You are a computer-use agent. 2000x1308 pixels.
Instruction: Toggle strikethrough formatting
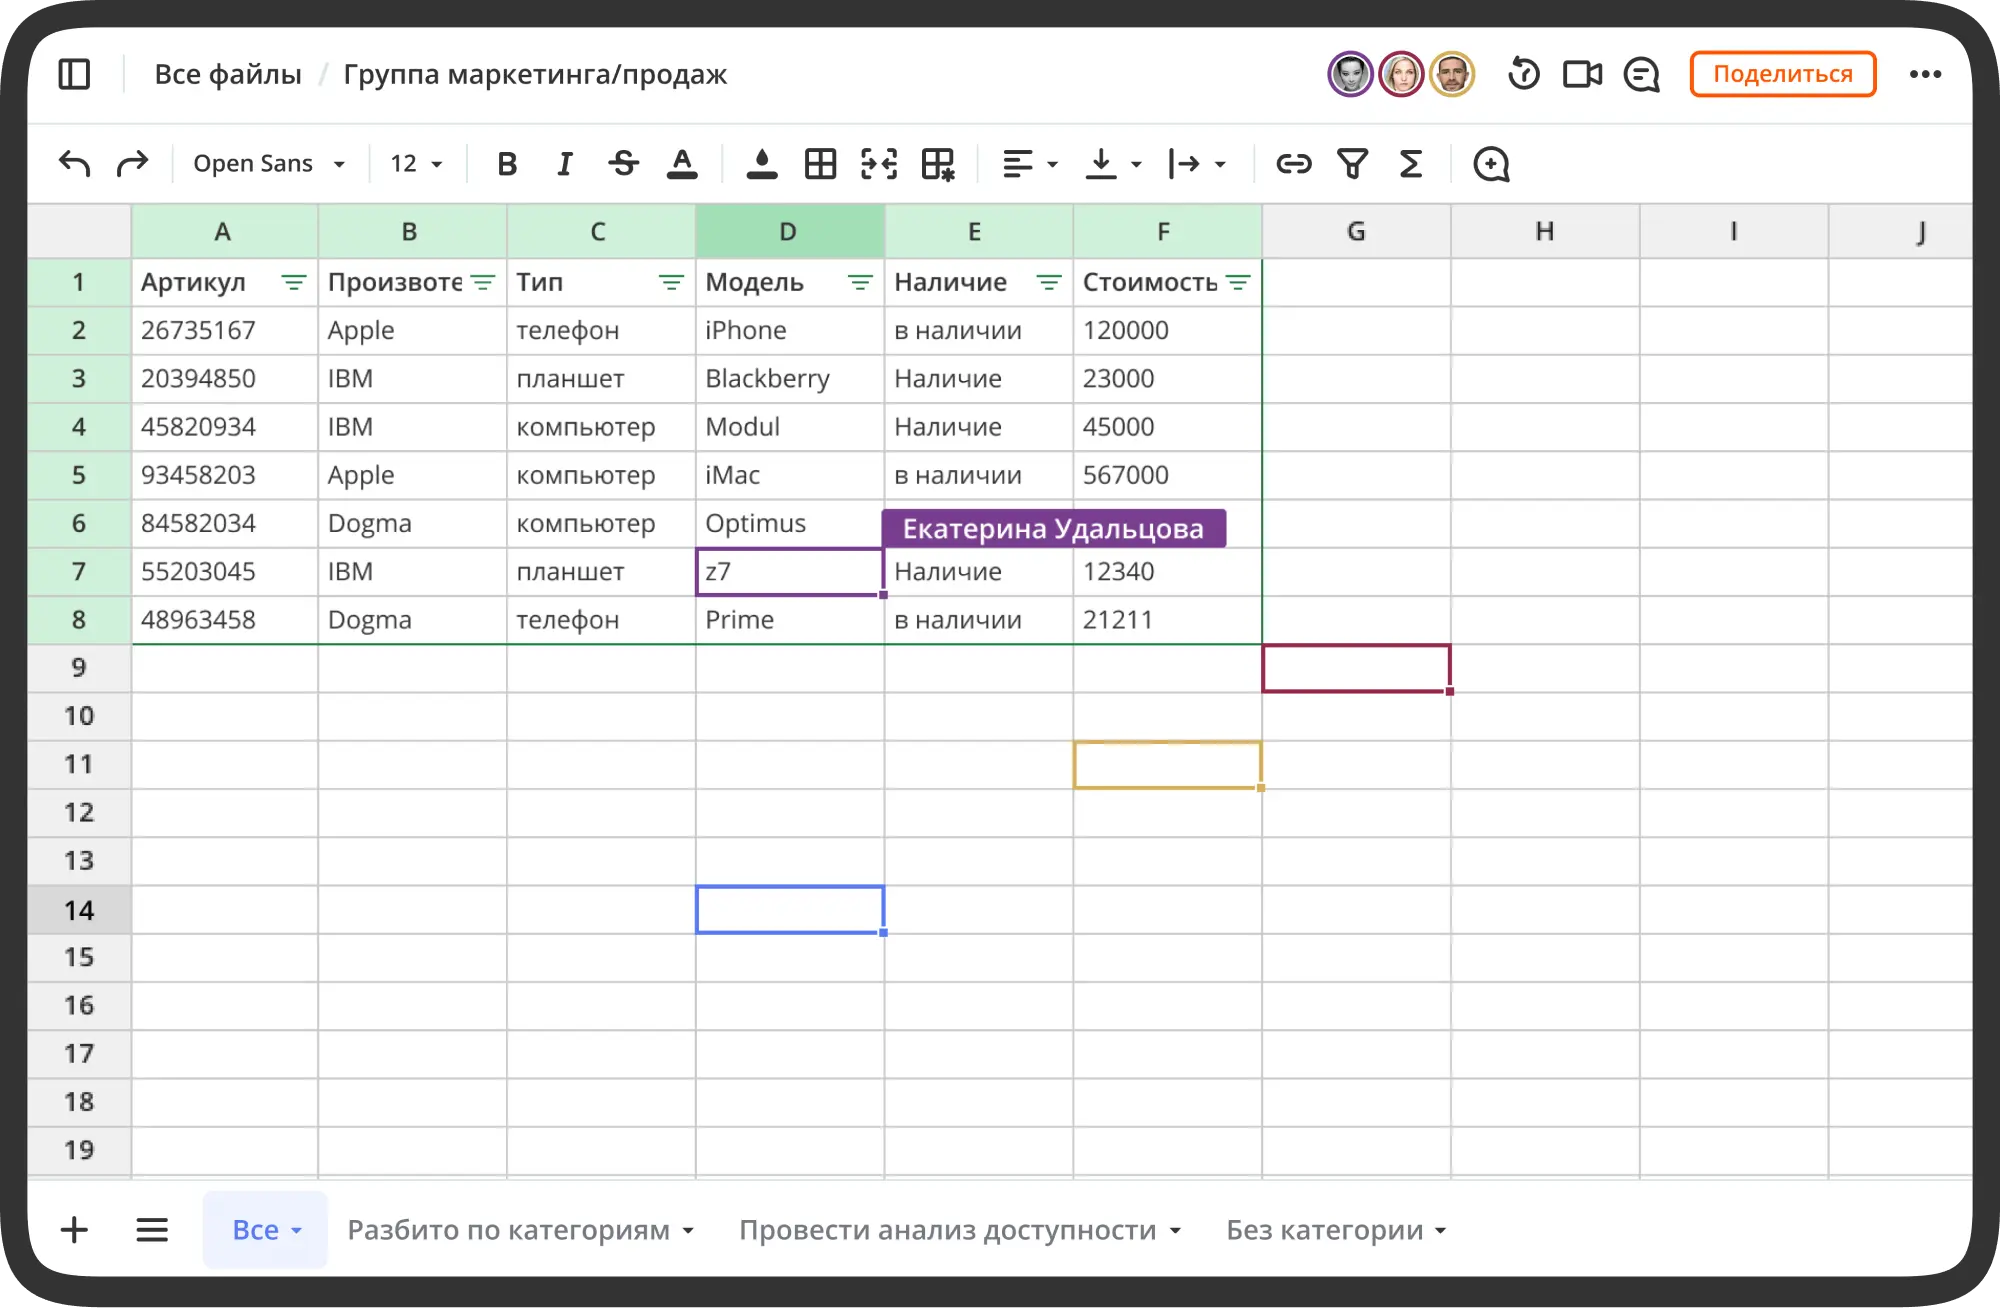tap(623, 163)
